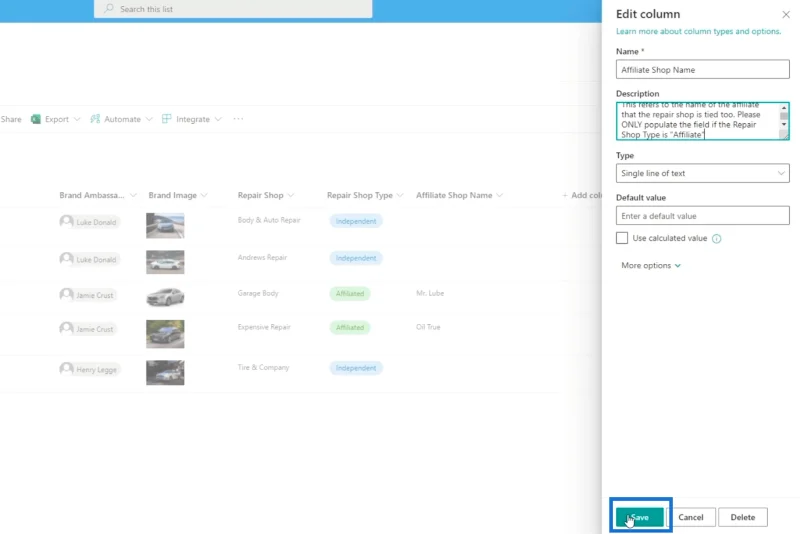Viewport: 800px width, 534px height.
Task: Click avatar icon in Body & Auto Repair row
Action: tap(66, 221)
